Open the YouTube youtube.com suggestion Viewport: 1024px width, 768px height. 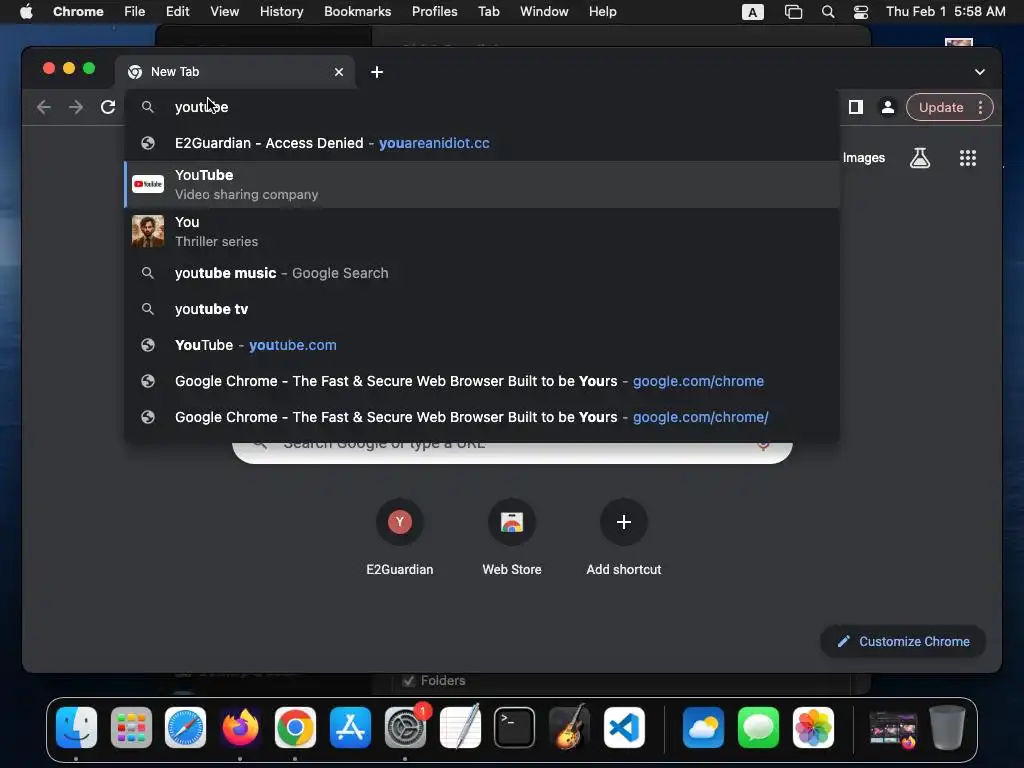click(481, 345)
